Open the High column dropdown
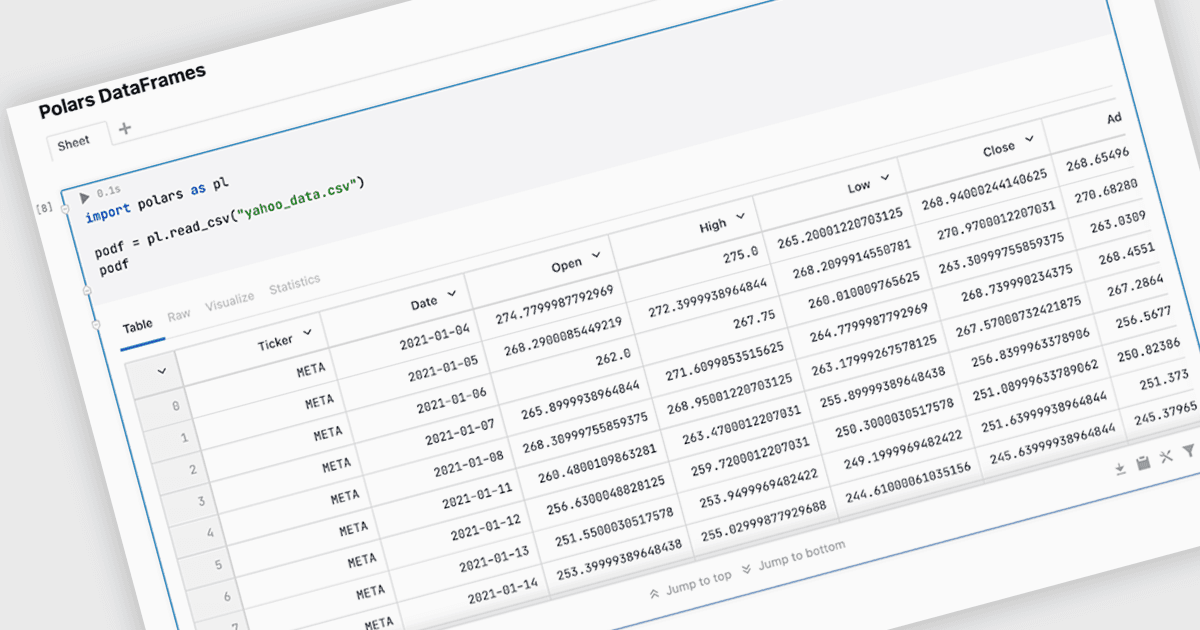 (741, 217)
